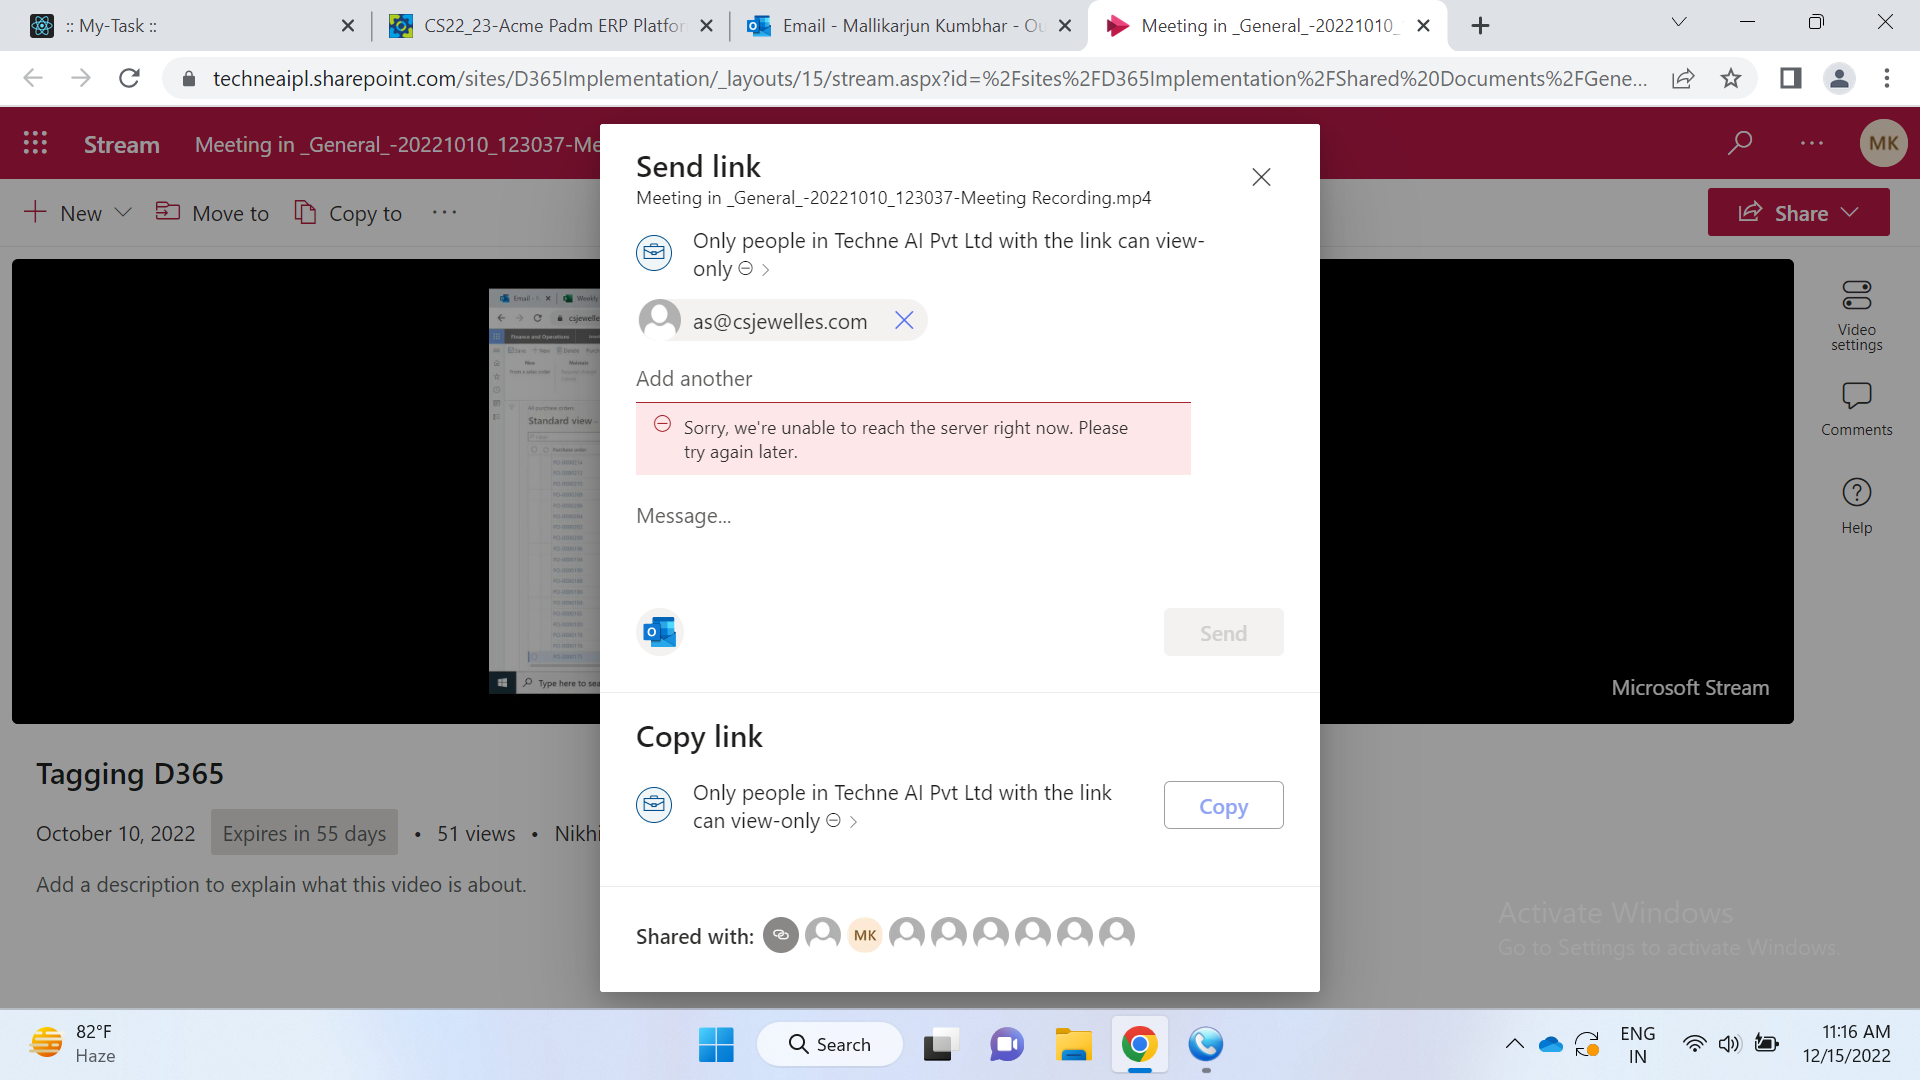This screenshot has height=1080, width=1920.
Task: Open Stream header more options ellipsis
Action: (x=1812, y=143)
